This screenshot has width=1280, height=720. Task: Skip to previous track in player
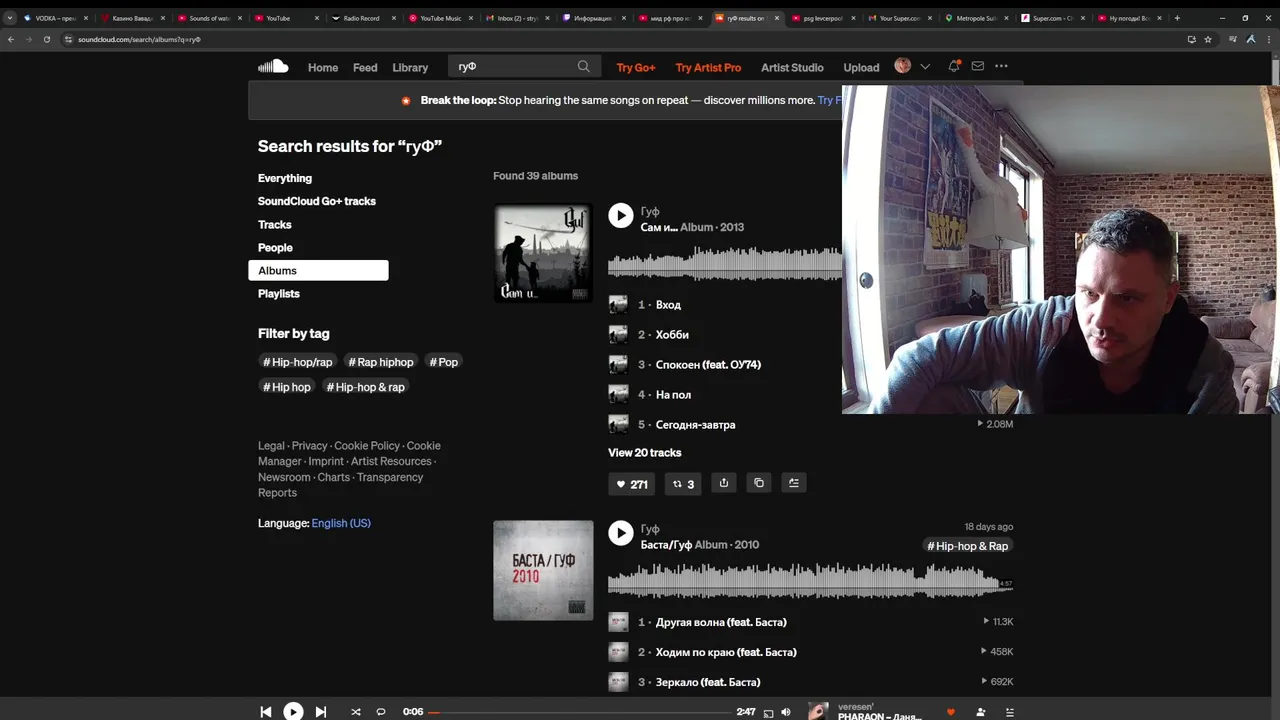pos(266,712)
